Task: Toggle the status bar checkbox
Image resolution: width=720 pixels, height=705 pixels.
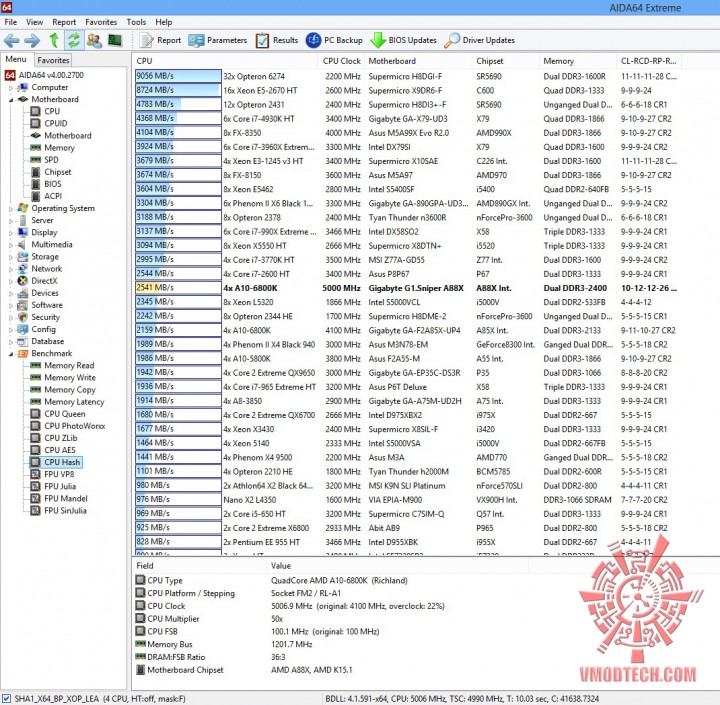Action: click(6, 699)
